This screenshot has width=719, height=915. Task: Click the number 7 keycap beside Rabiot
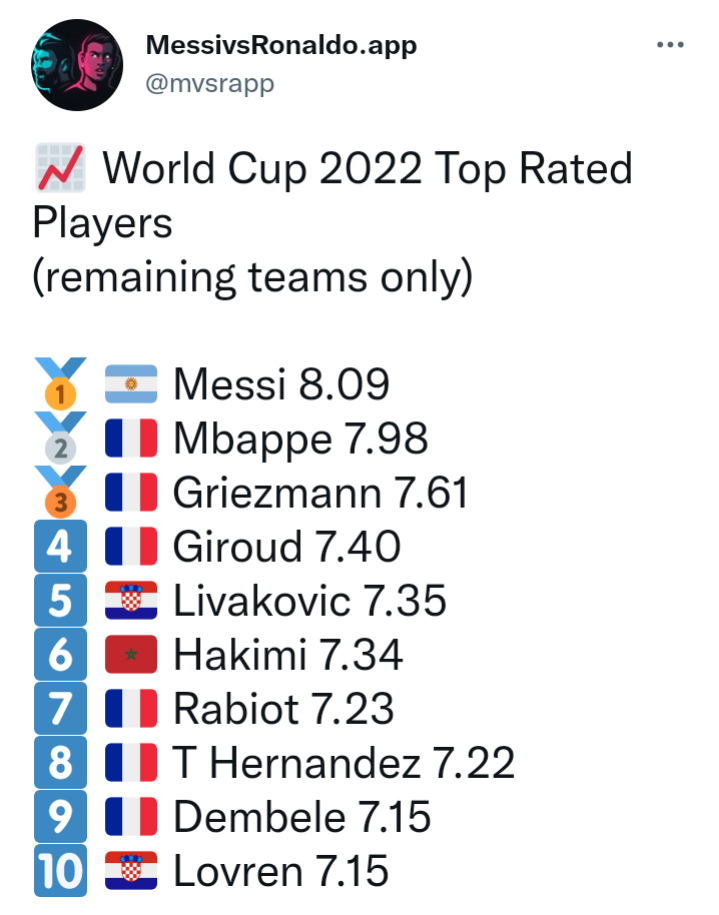[x=60, y=708]
